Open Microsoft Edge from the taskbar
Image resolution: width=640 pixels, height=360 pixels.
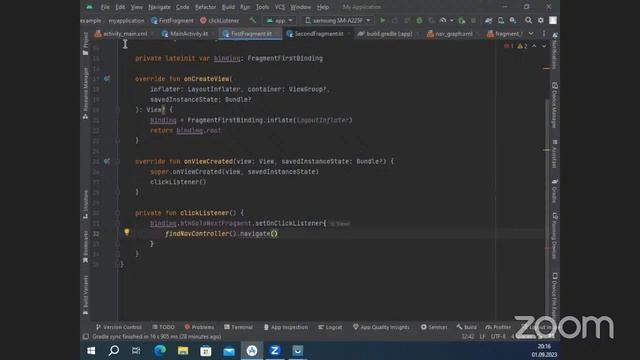(160, 351)
